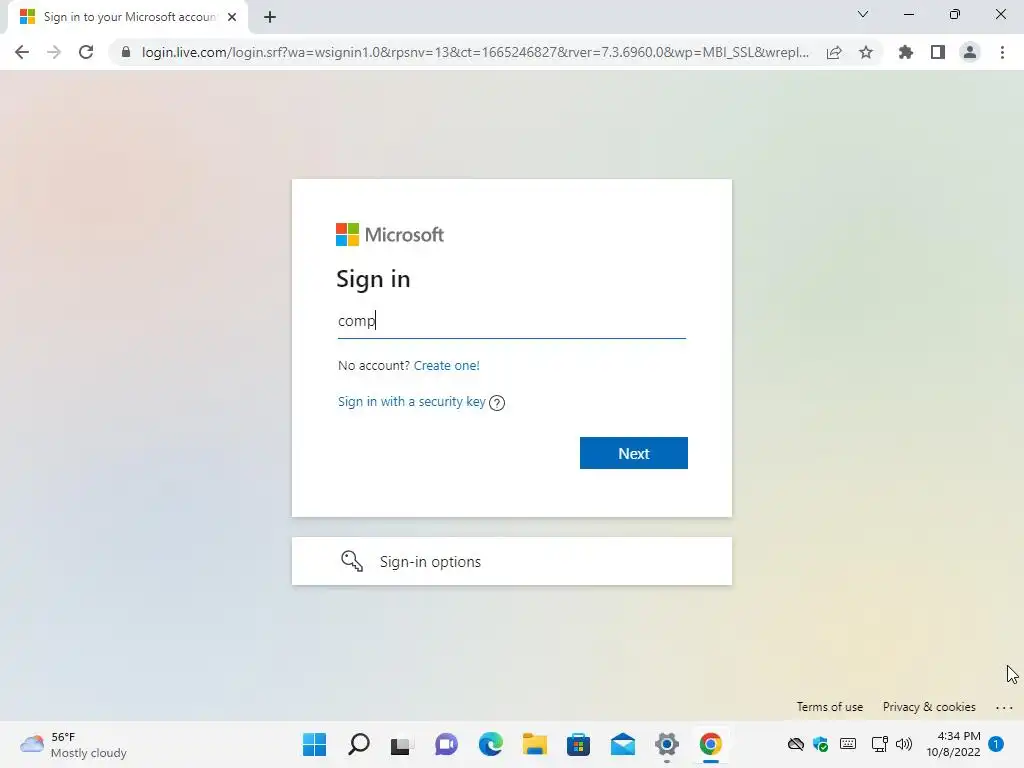Open the weather widget
The height and width of the screenshot is (768, 1024).
(73, 744)
